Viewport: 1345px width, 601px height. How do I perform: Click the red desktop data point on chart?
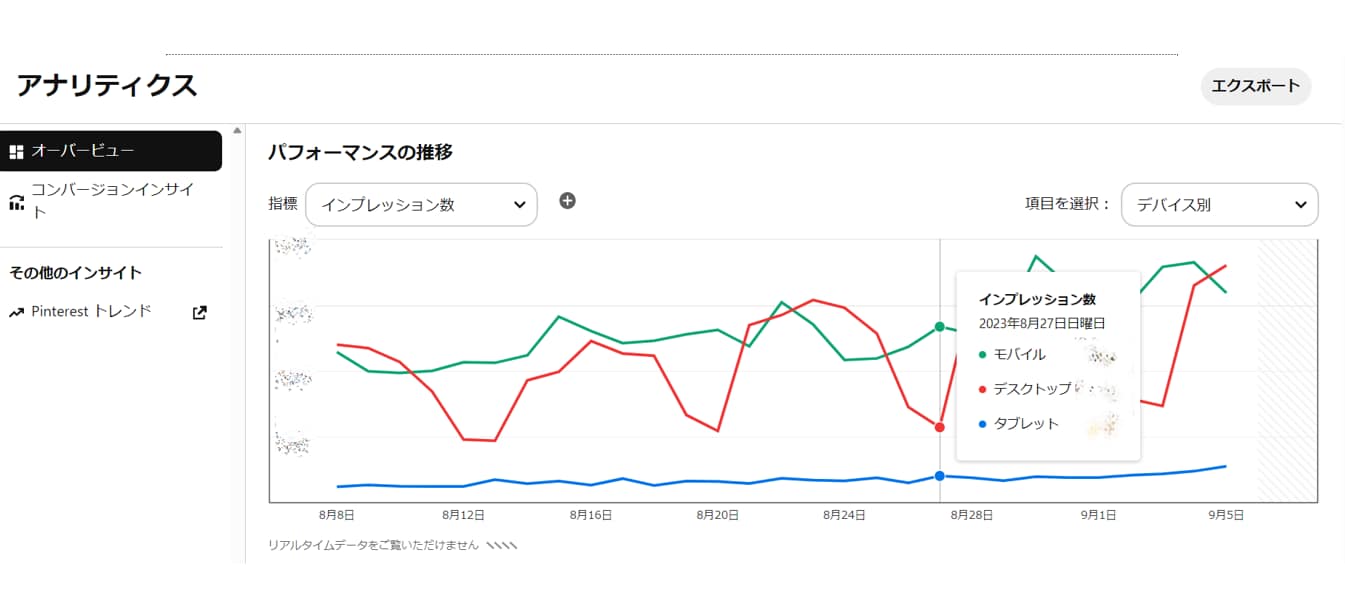939,427
